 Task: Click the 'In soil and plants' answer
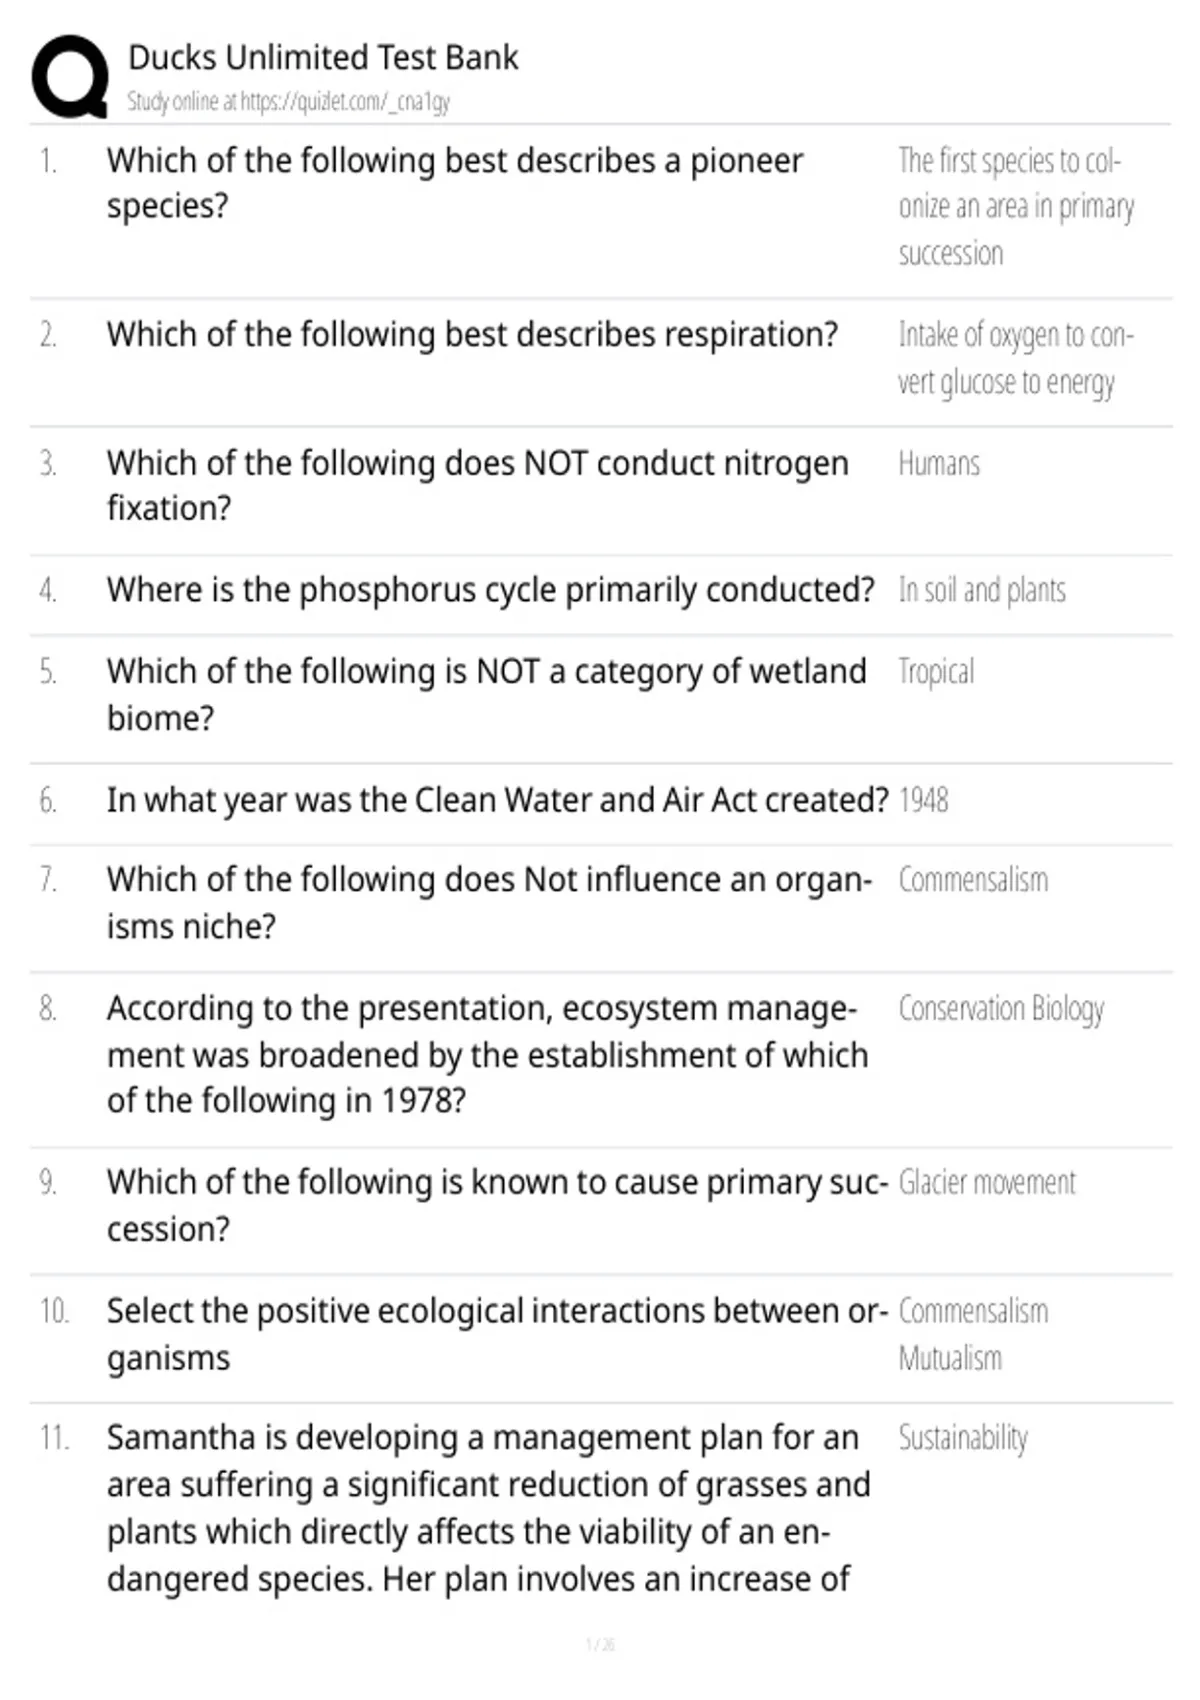pos(982,590)
